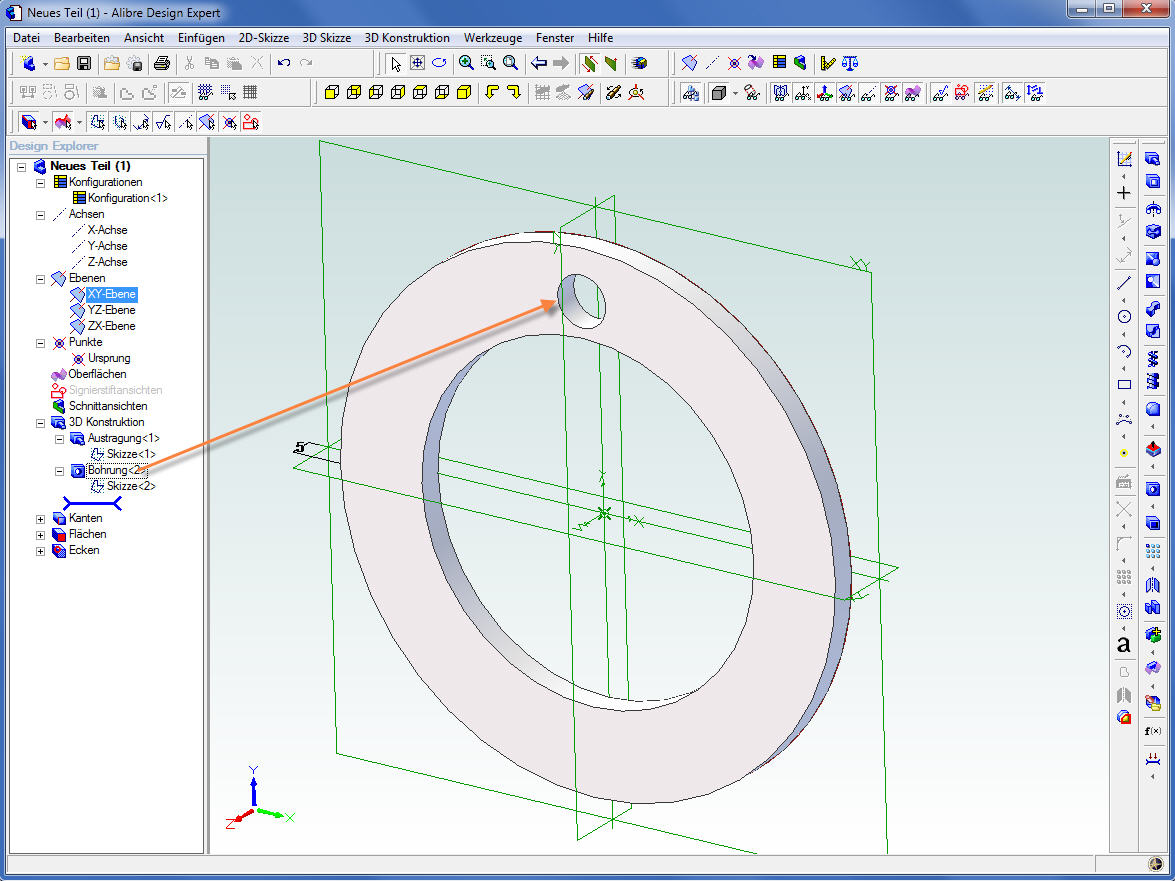Click the feature pattern dots icon
Screen dimensions: 1175x881
pyautogui.click(x=1153, y=552)
